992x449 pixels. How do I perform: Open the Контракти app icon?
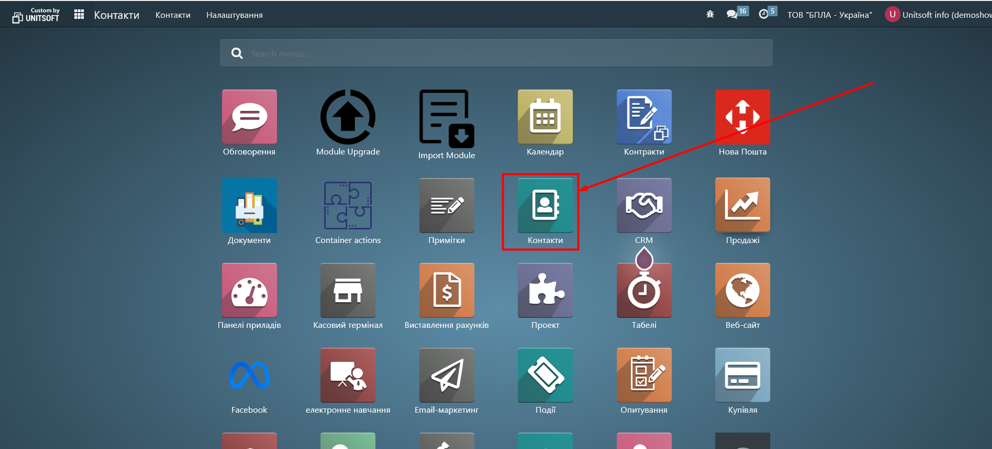[644, 117]
